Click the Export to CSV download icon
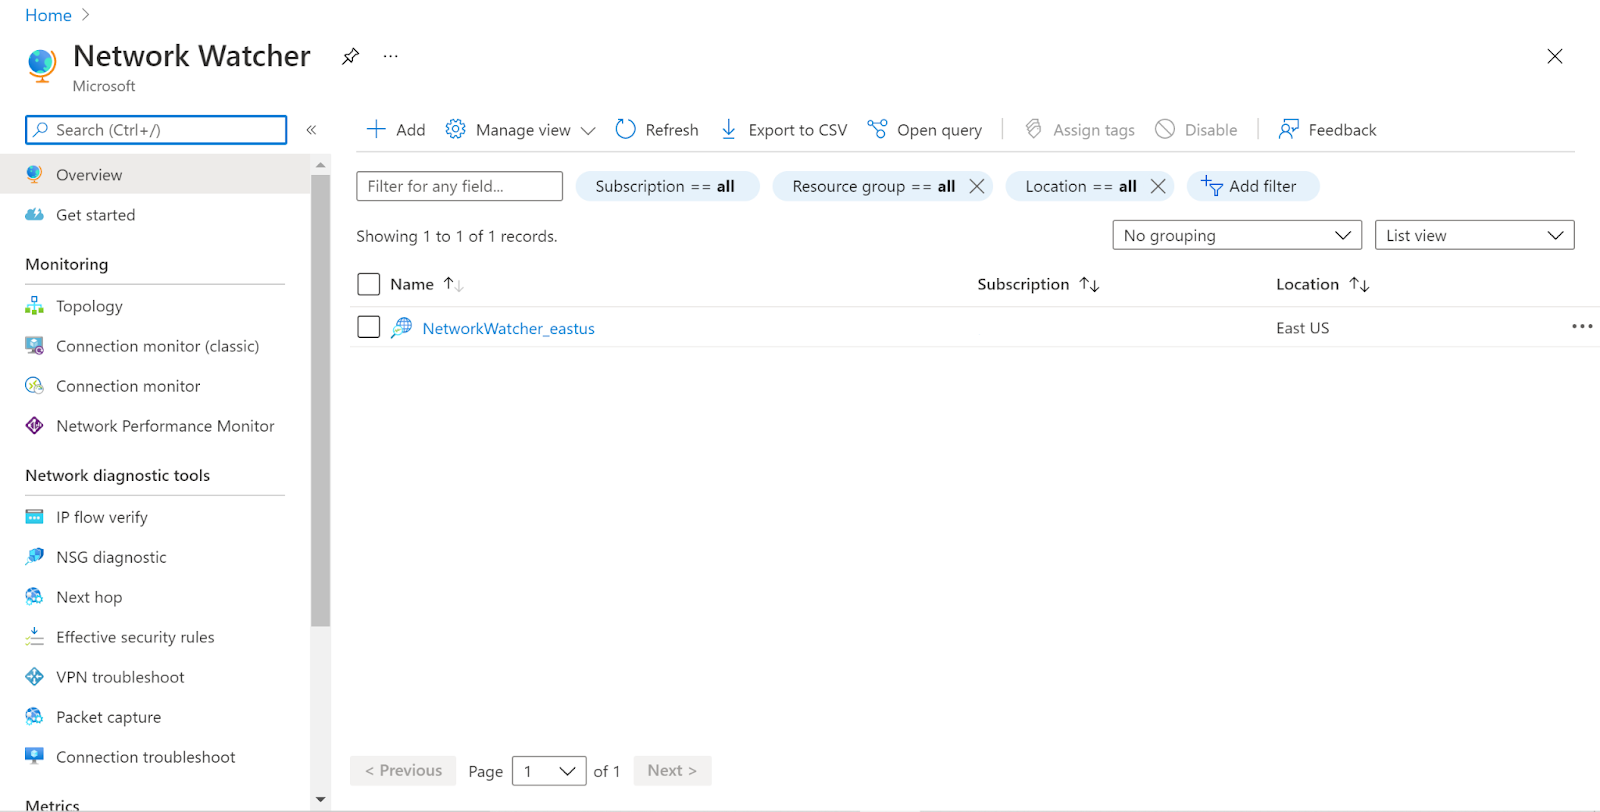 click(x=729, y=130)
